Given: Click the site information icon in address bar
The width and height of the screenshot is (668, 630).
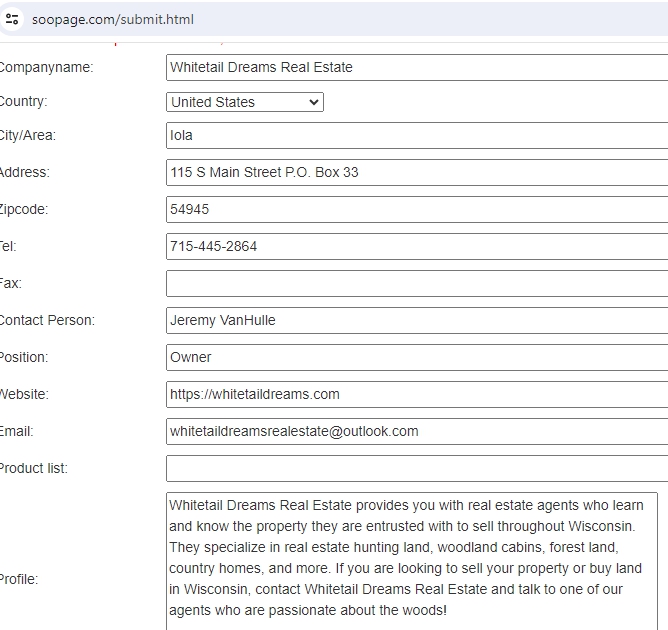Looking at the screenshot, I should [x=12, y=19].
